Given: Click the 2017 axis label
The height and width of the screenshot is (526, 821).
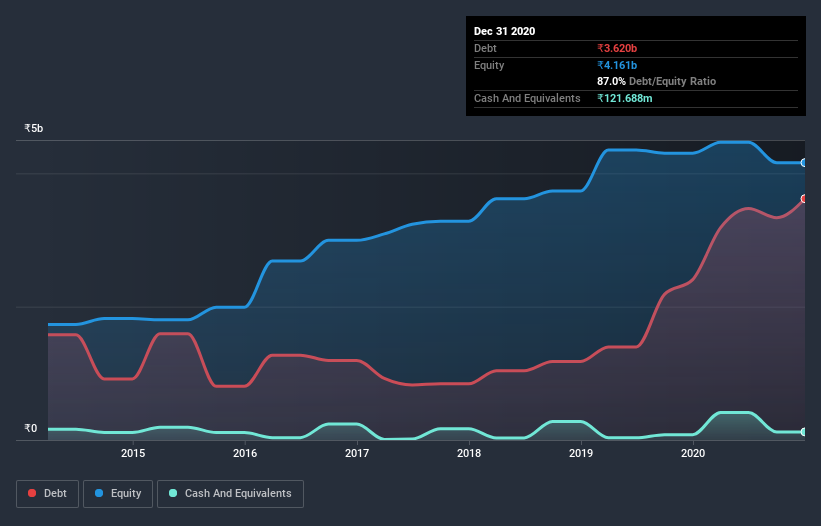Looking at the screenshot, I should (x=357, y=453).
